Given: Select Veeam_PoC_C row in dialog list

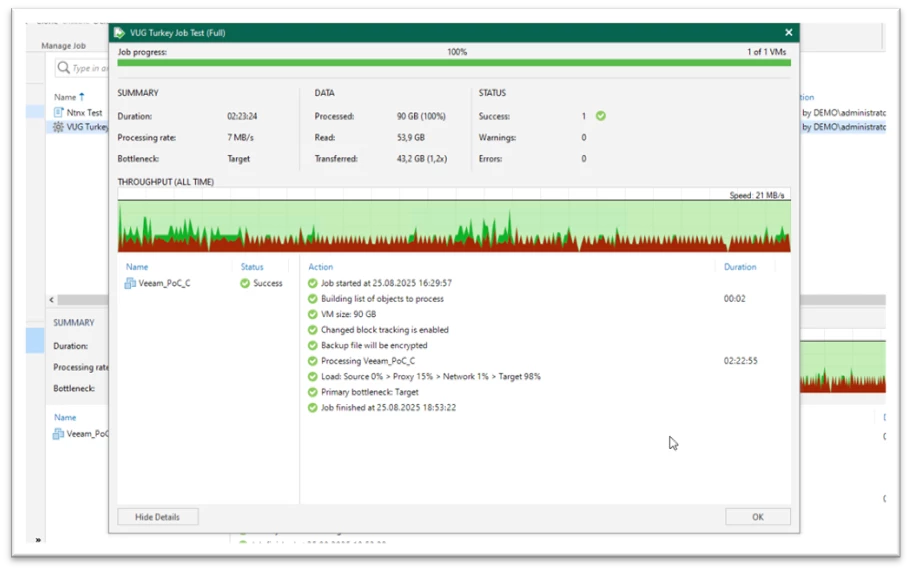Looking at the screenshot, I should click(207, 283).
